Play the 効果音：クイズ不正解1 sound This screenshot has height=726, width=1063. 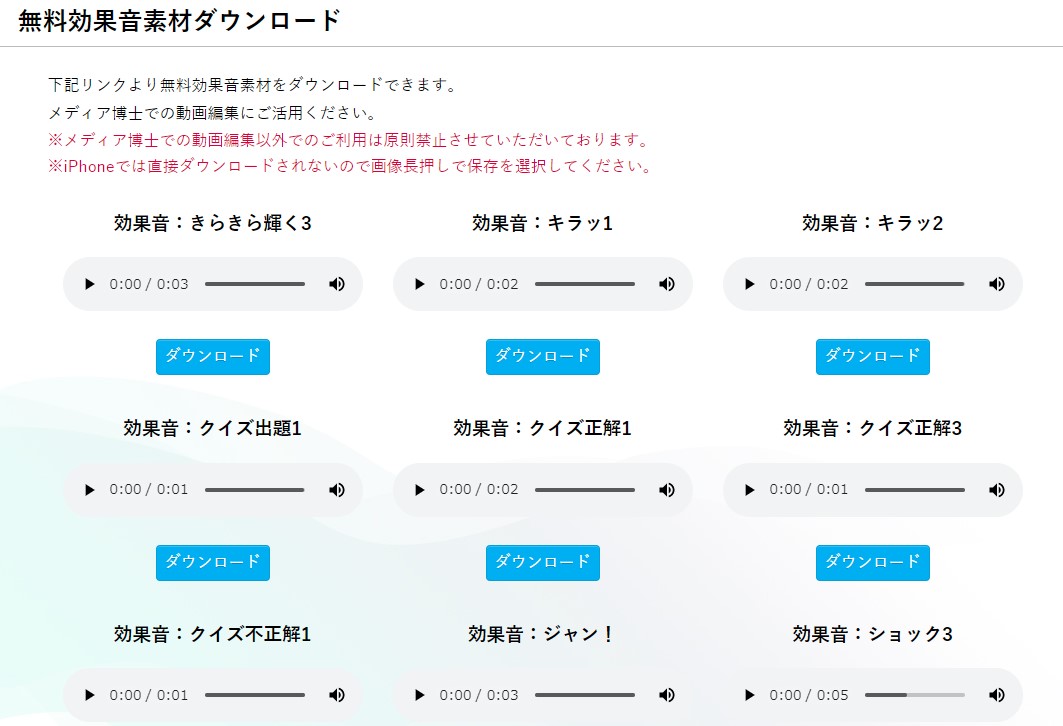tap(89, 695)
